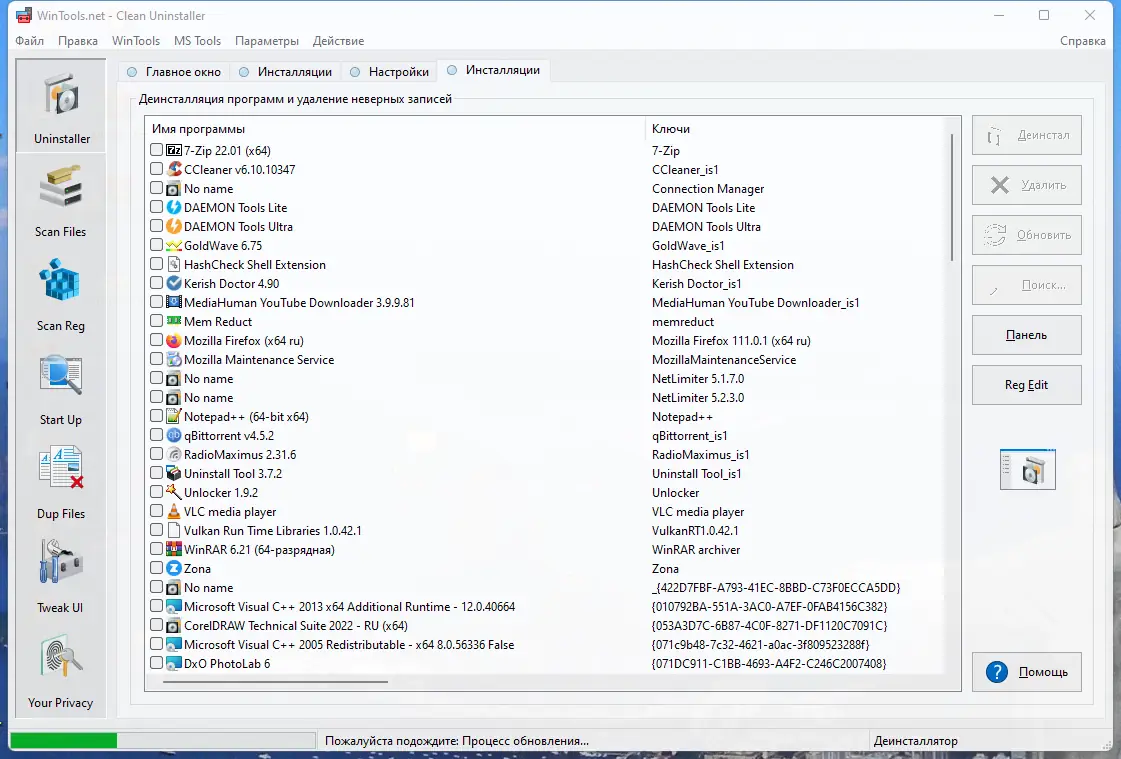Open Scan Files from the sidebar

60,198
